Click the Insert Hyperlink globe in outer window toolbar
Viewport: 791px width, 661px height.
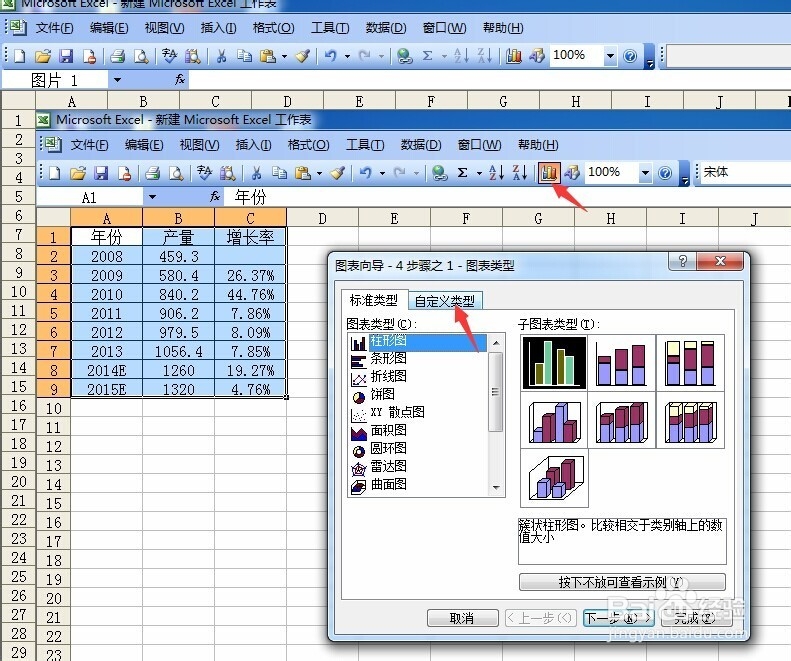click(x=404, y=56)
